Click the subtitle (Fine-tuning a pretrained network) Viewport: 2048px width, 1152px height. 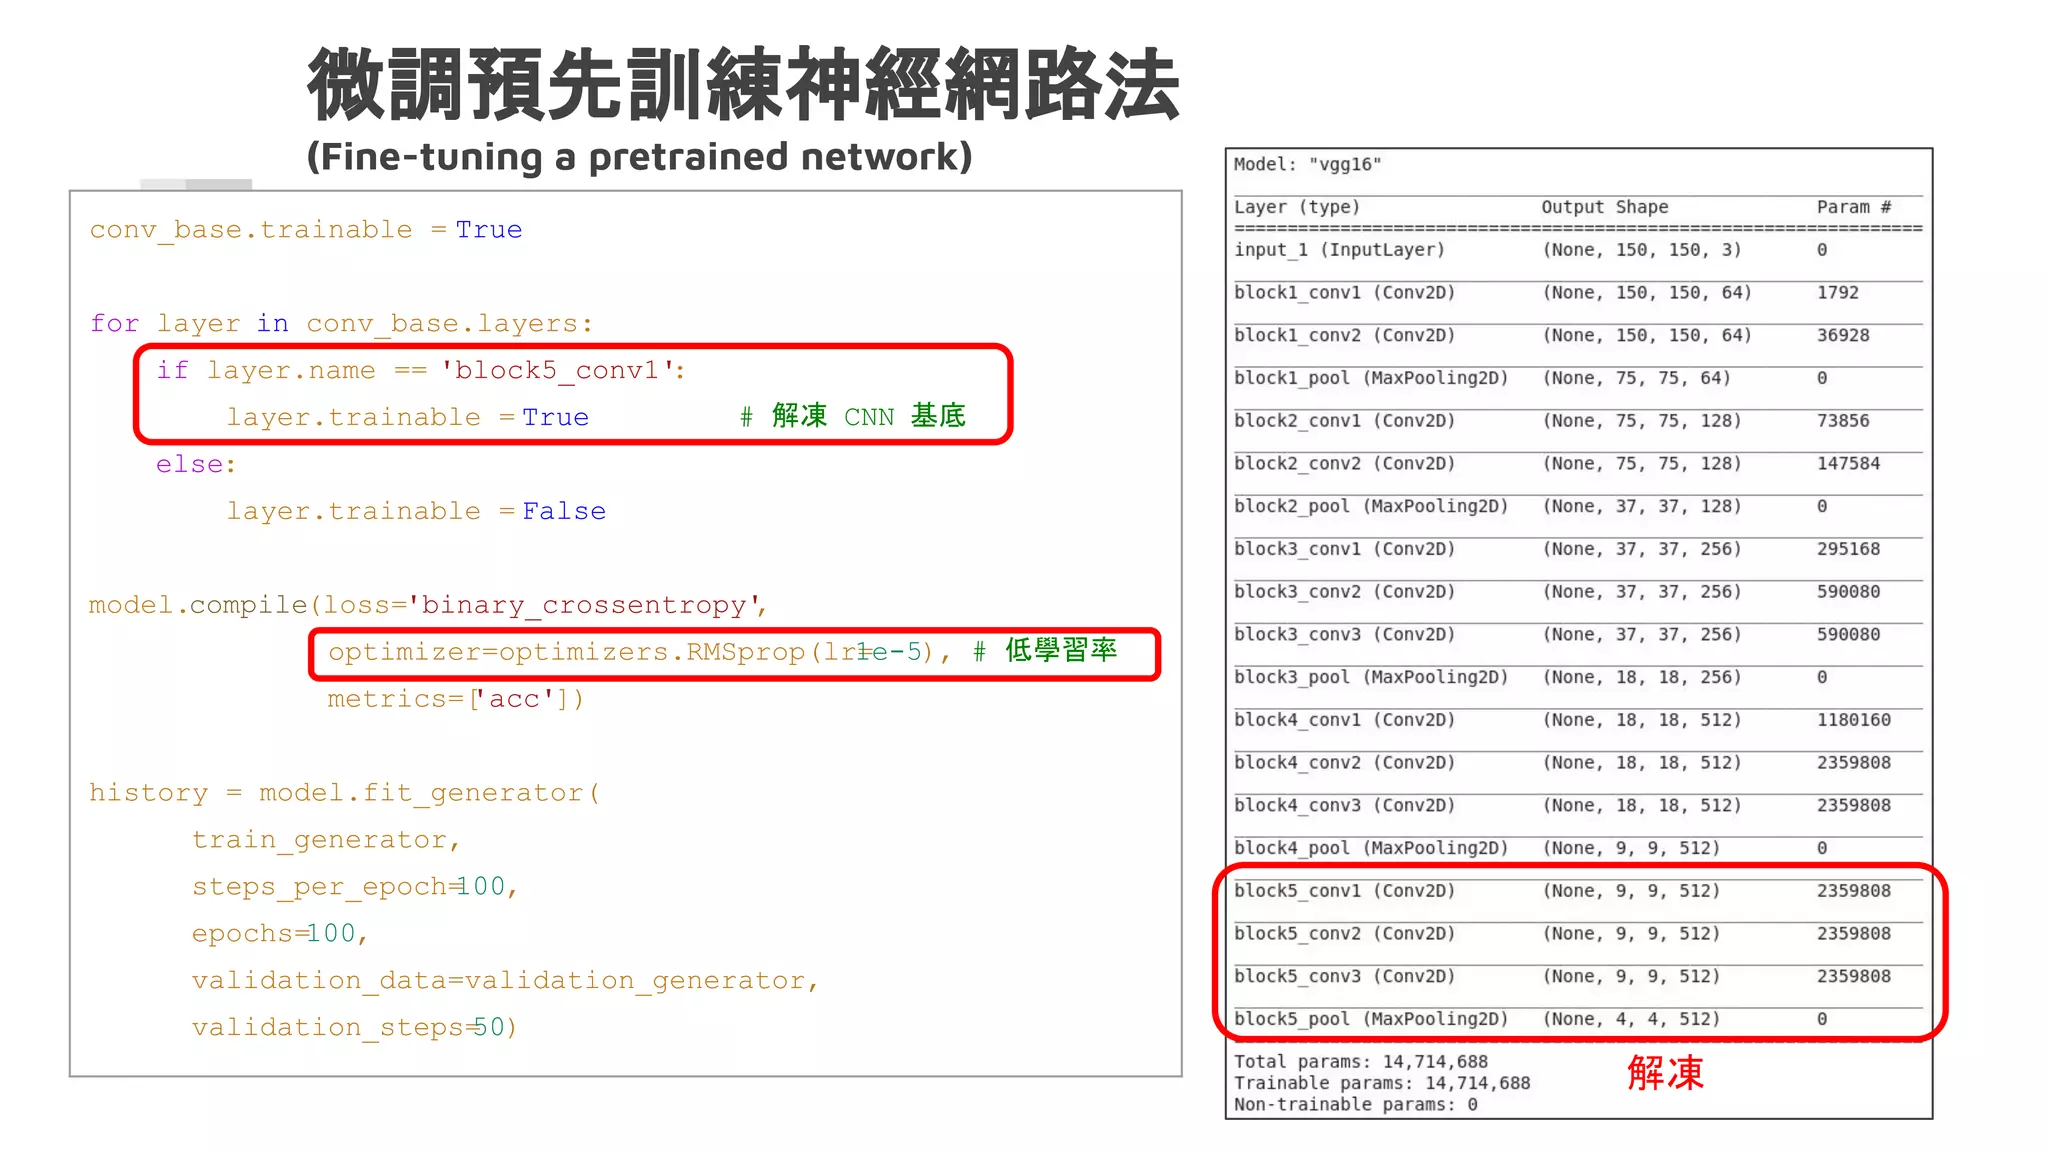tap(639, 157)
